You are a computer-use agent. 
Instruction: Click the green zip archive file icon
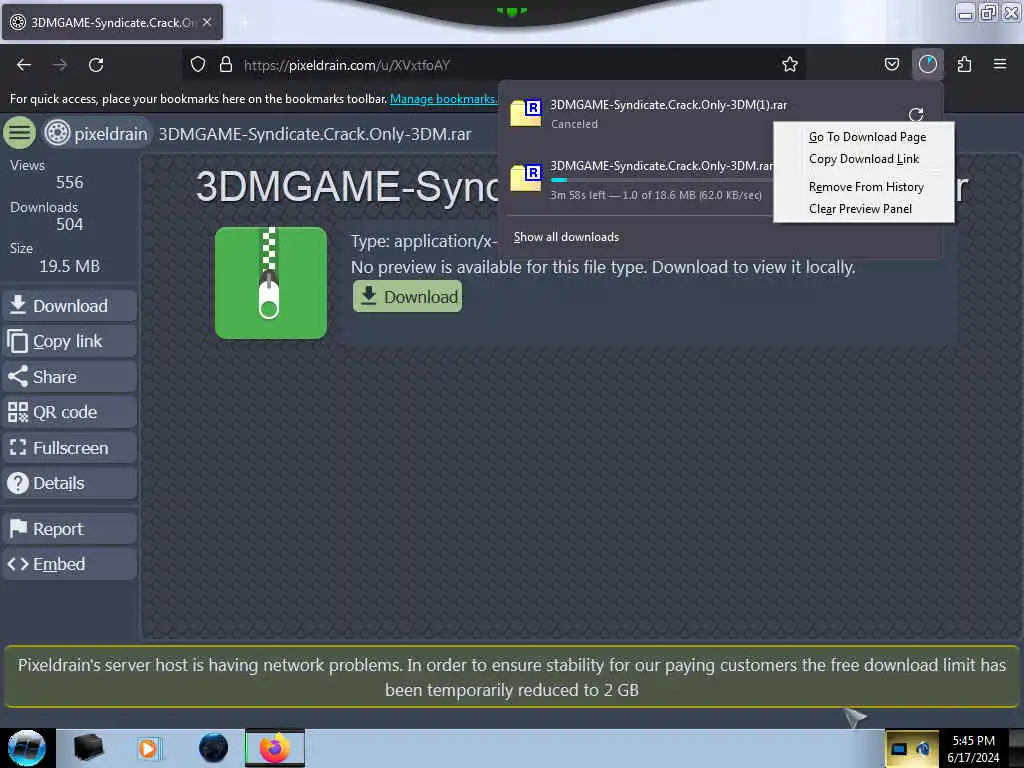point(271,283)
